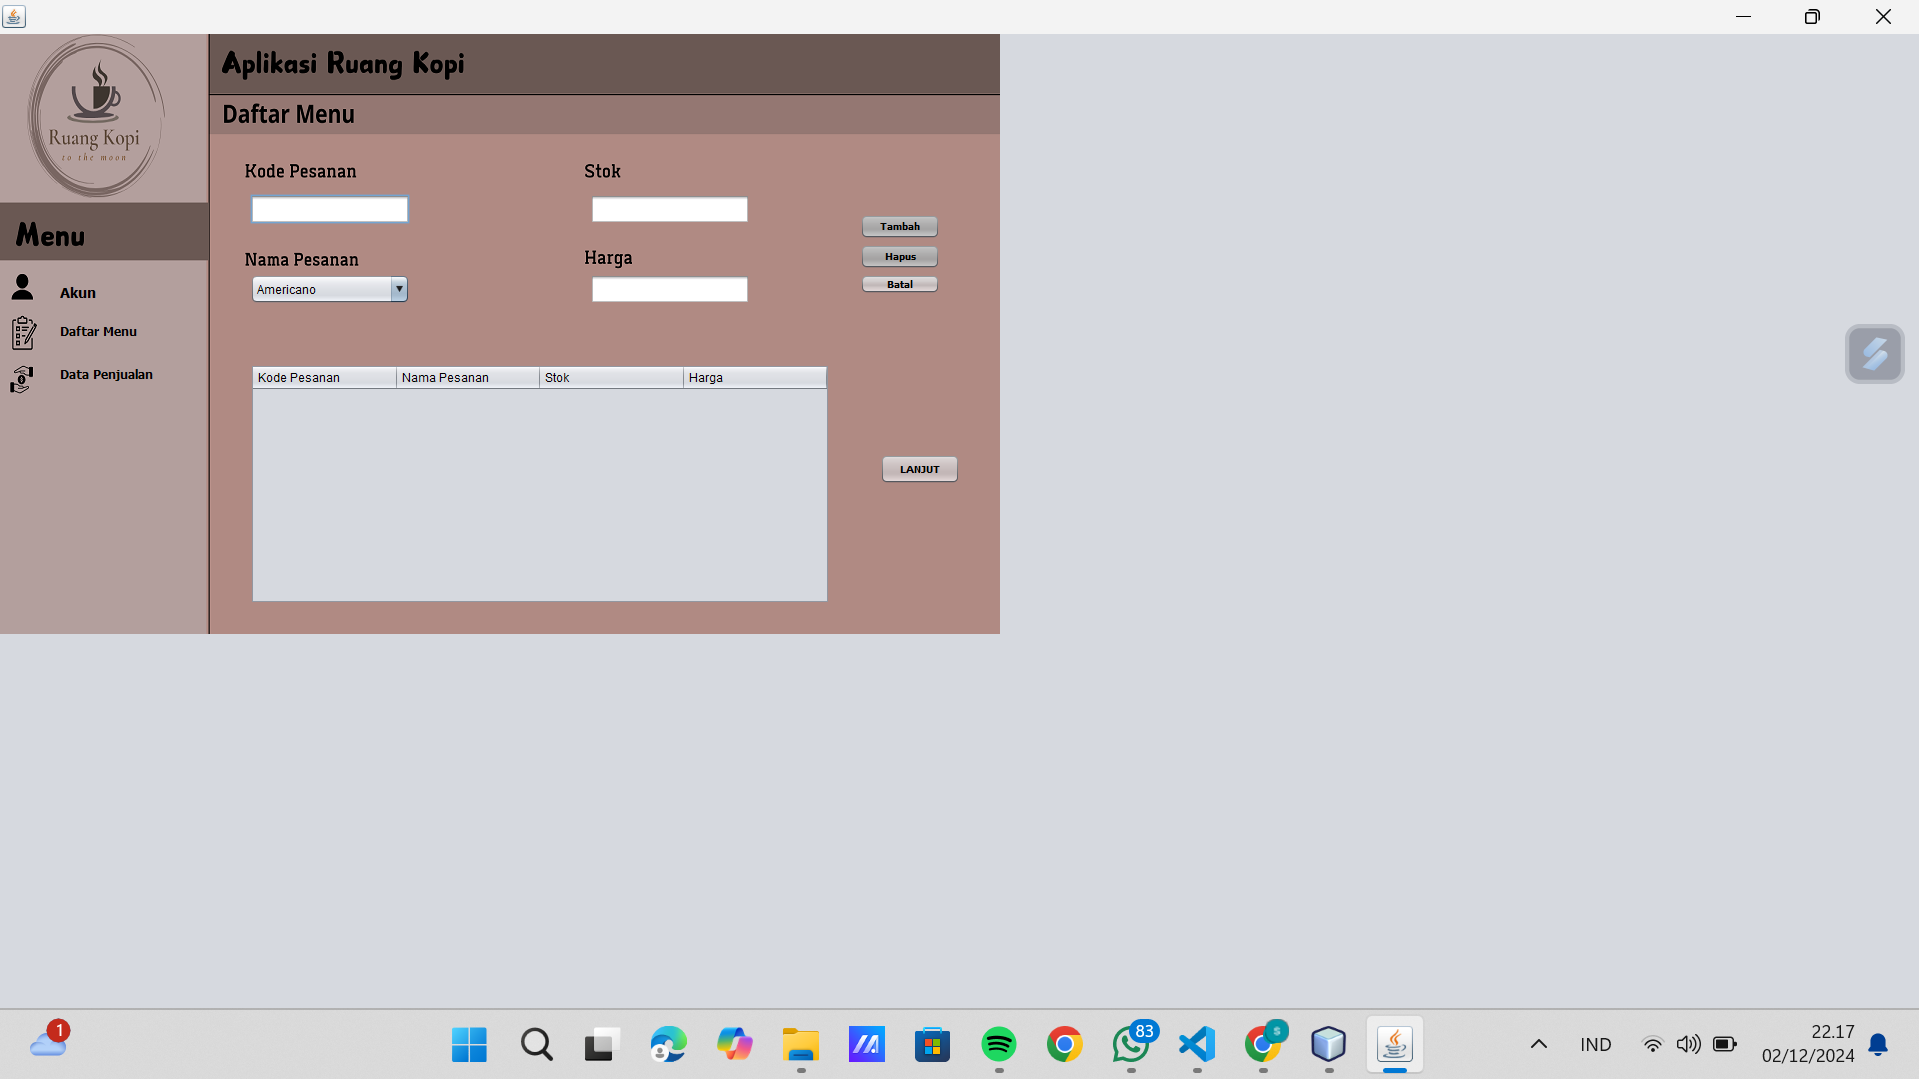
Task: Open the Windows Start menu
Action: coord(469,1044)
